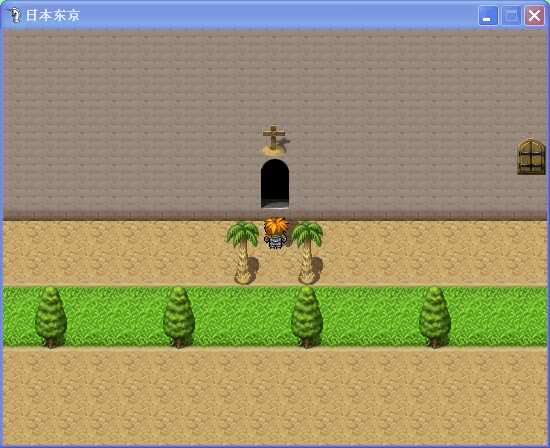Click the application icon in the title bar
This screenshot has height=448, width=550.
[x=14, y=15]
